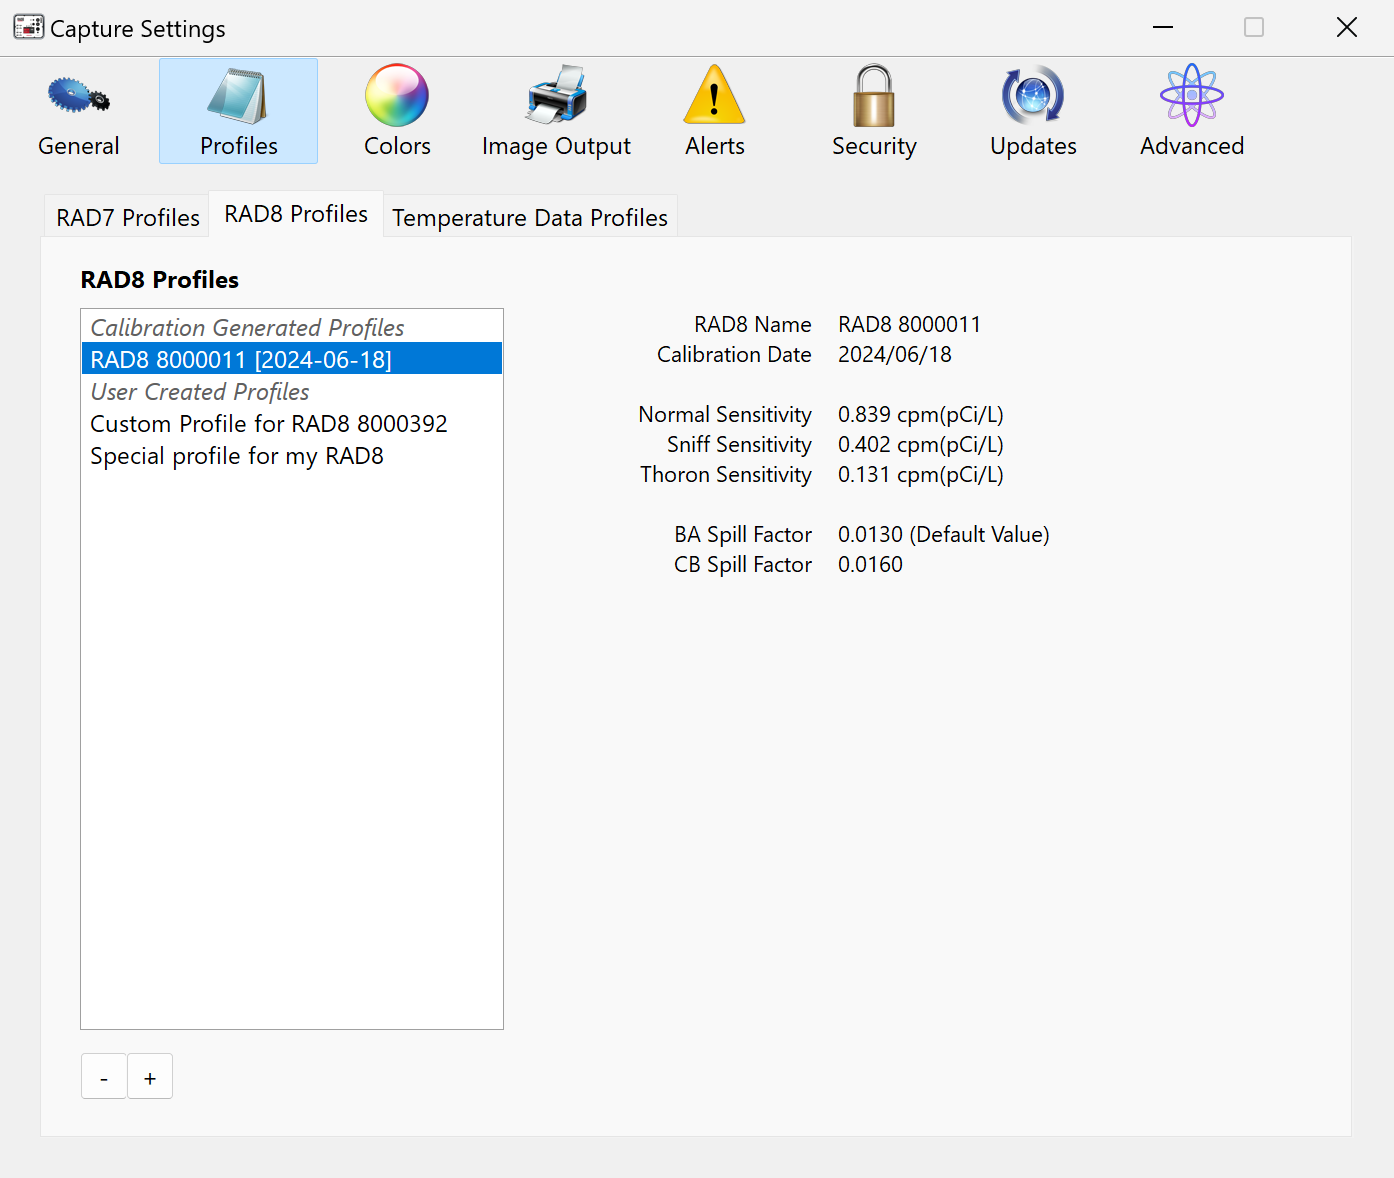Open the Alerts warning icon
Screen dimensions: 1394x1178
point(714,97)
